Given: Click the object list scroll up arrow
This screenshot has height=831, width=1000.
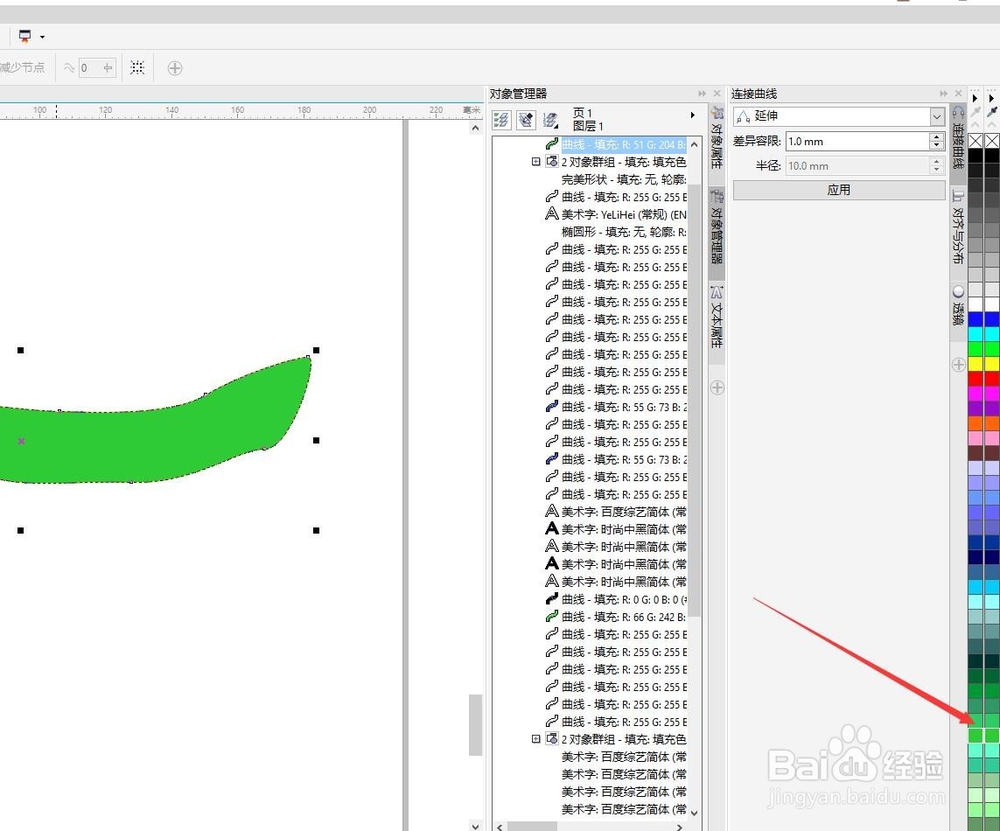Looking at the screenshot, I should (x=695, y=145).
